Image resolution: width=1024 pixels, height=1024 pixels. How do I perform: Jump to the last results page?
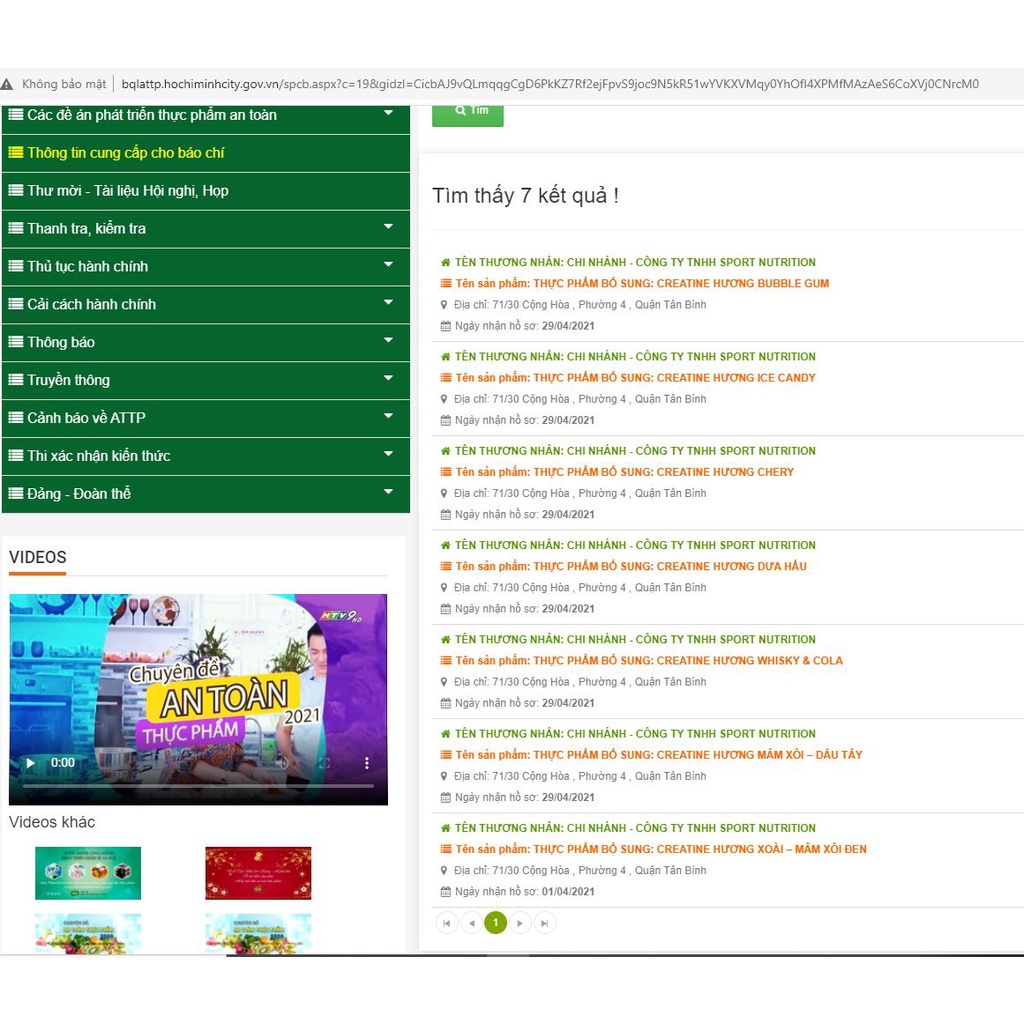coord(544,923)
